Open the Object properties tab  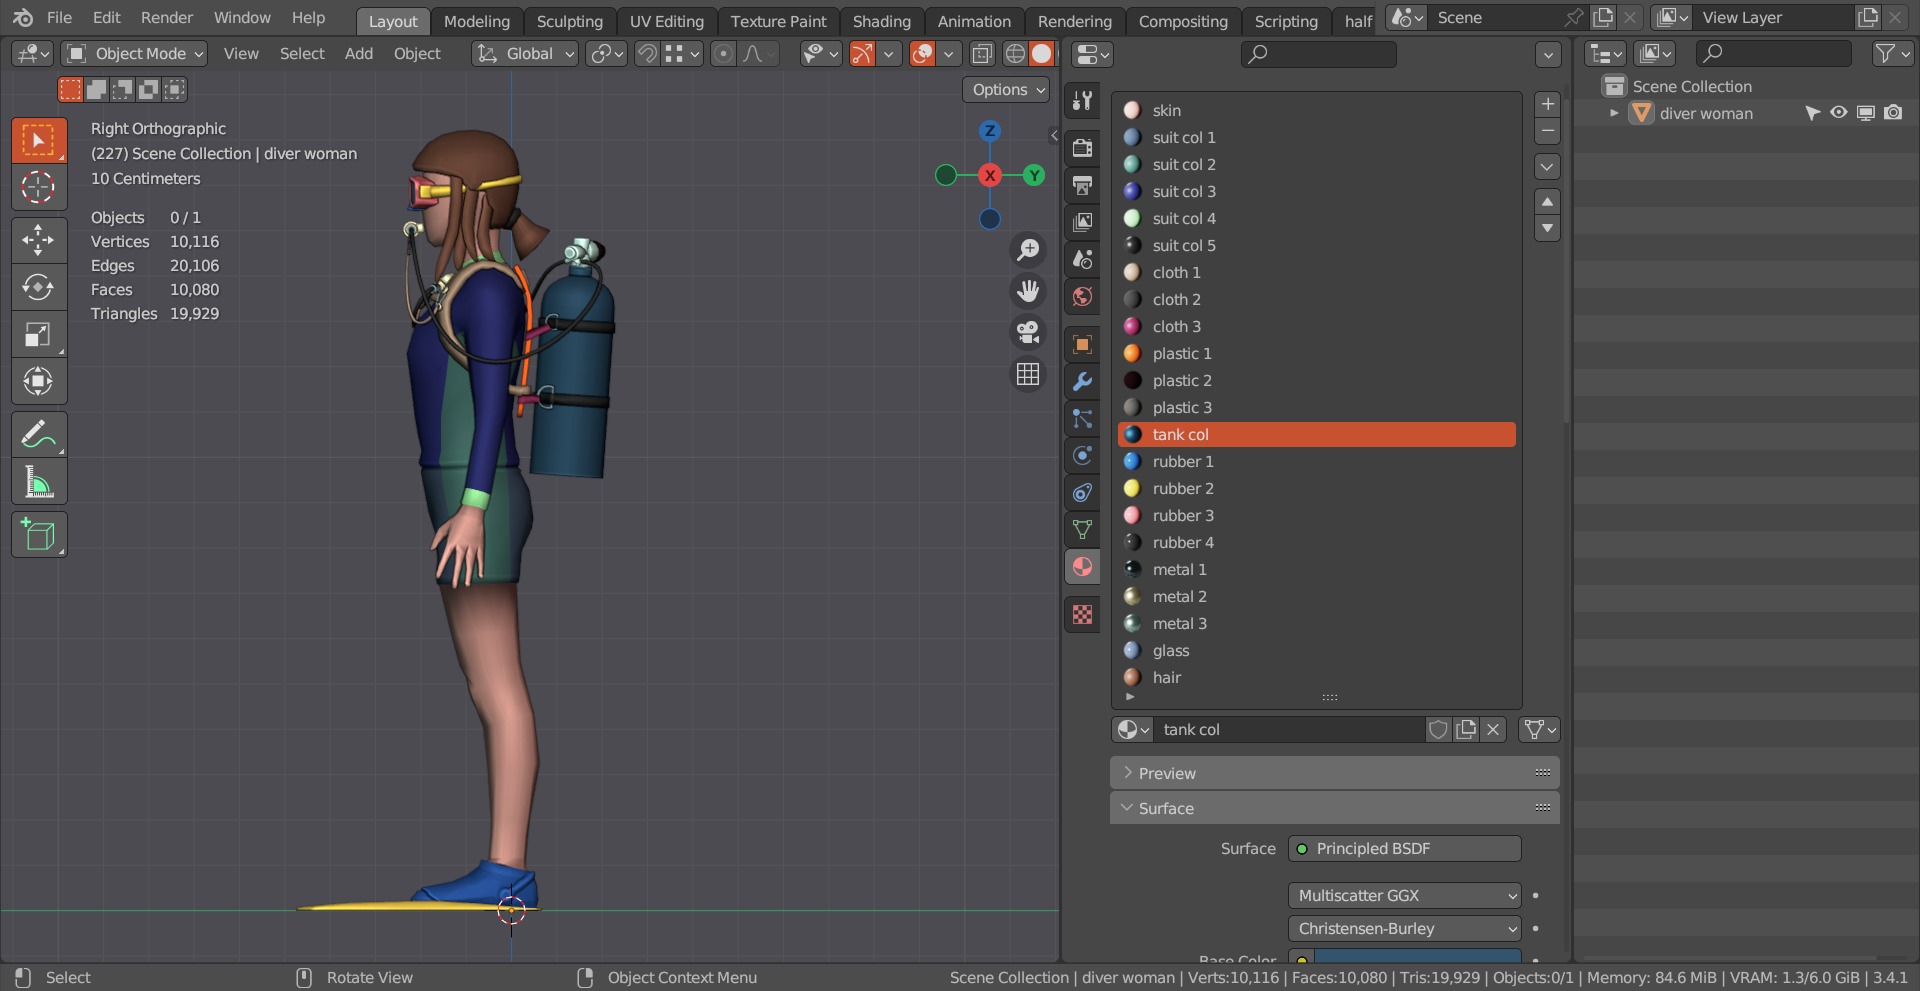(x=1082, y=345)
